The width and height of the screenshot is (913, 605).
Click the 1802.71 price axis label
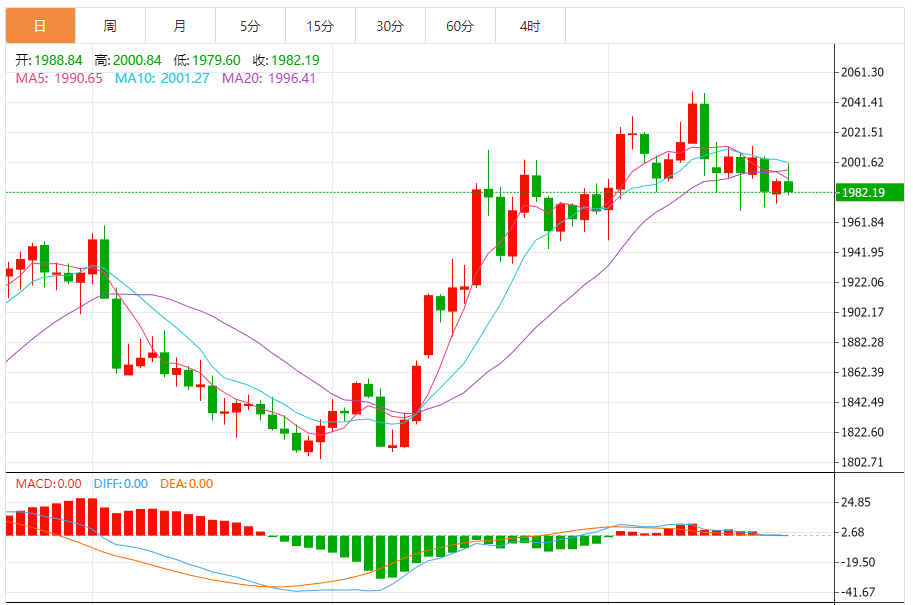(x=862, y=462)
